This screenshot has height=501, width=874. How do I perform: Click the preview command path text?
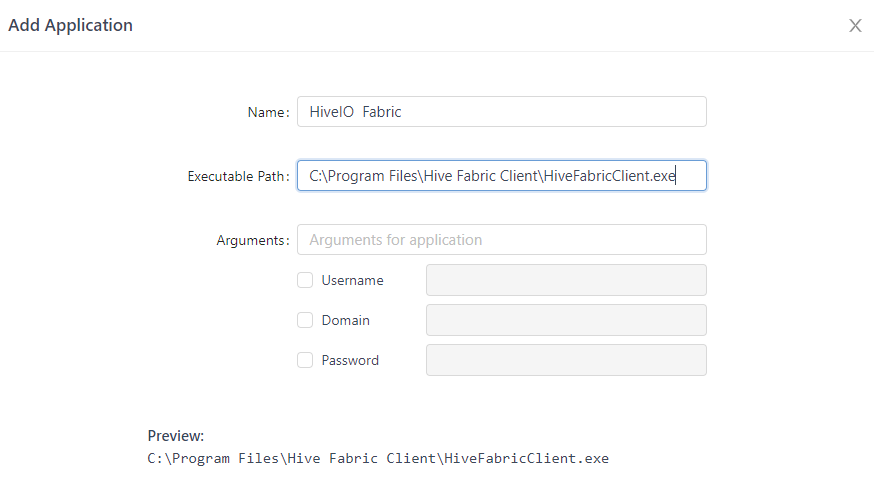pos(378,459)
